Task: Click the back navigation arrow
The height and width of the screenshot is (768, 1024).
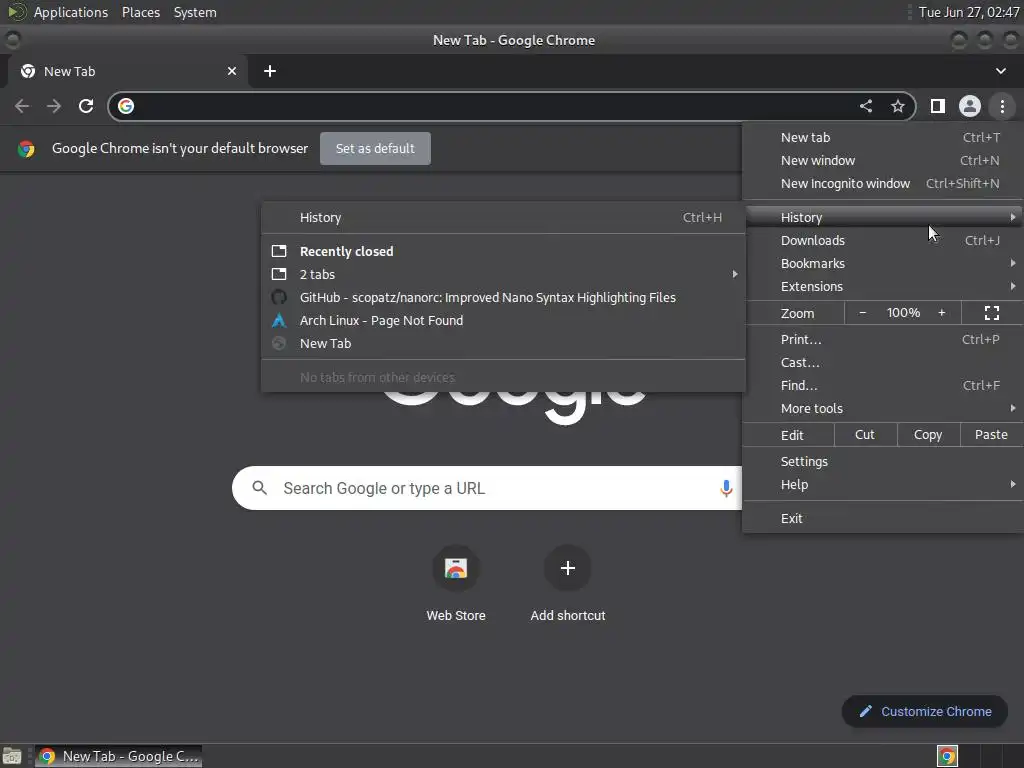Action: [22, 106]
